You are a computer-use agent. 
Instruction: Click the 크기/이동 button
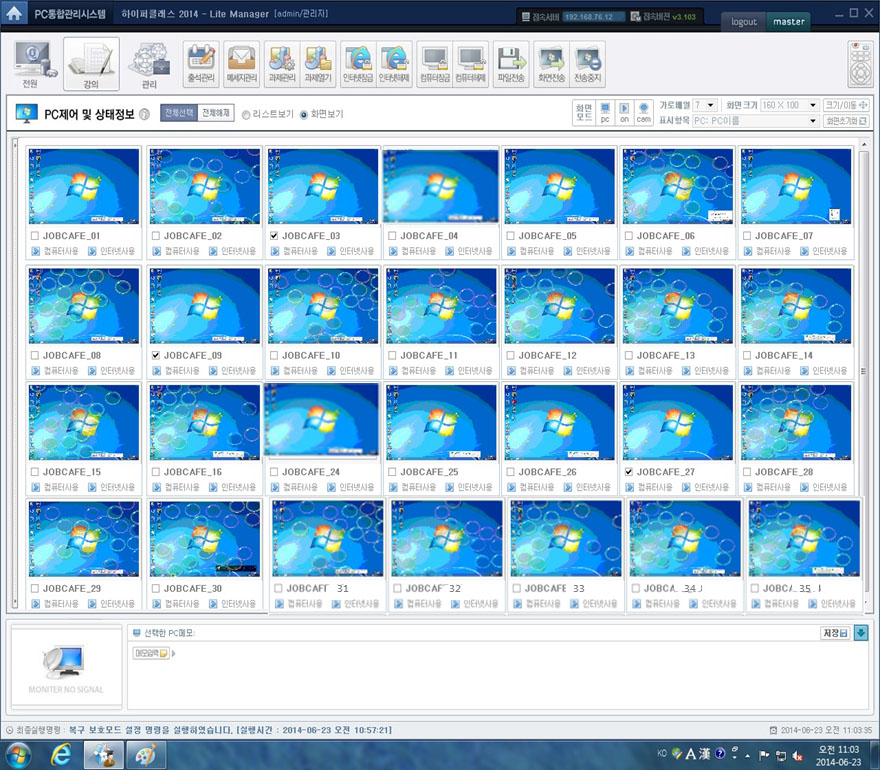[846, 105]
